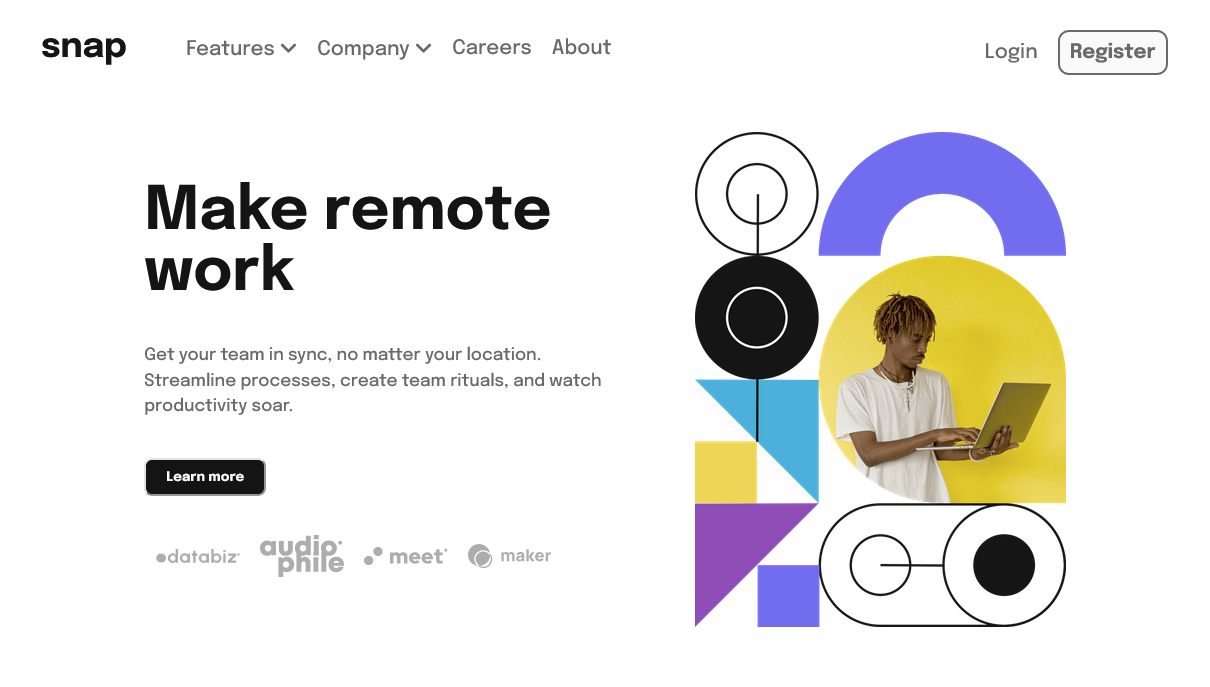Click the audiophile client logo
Image resolution: width=1210 pixels, height=687 pixels.
pos(302,555)
